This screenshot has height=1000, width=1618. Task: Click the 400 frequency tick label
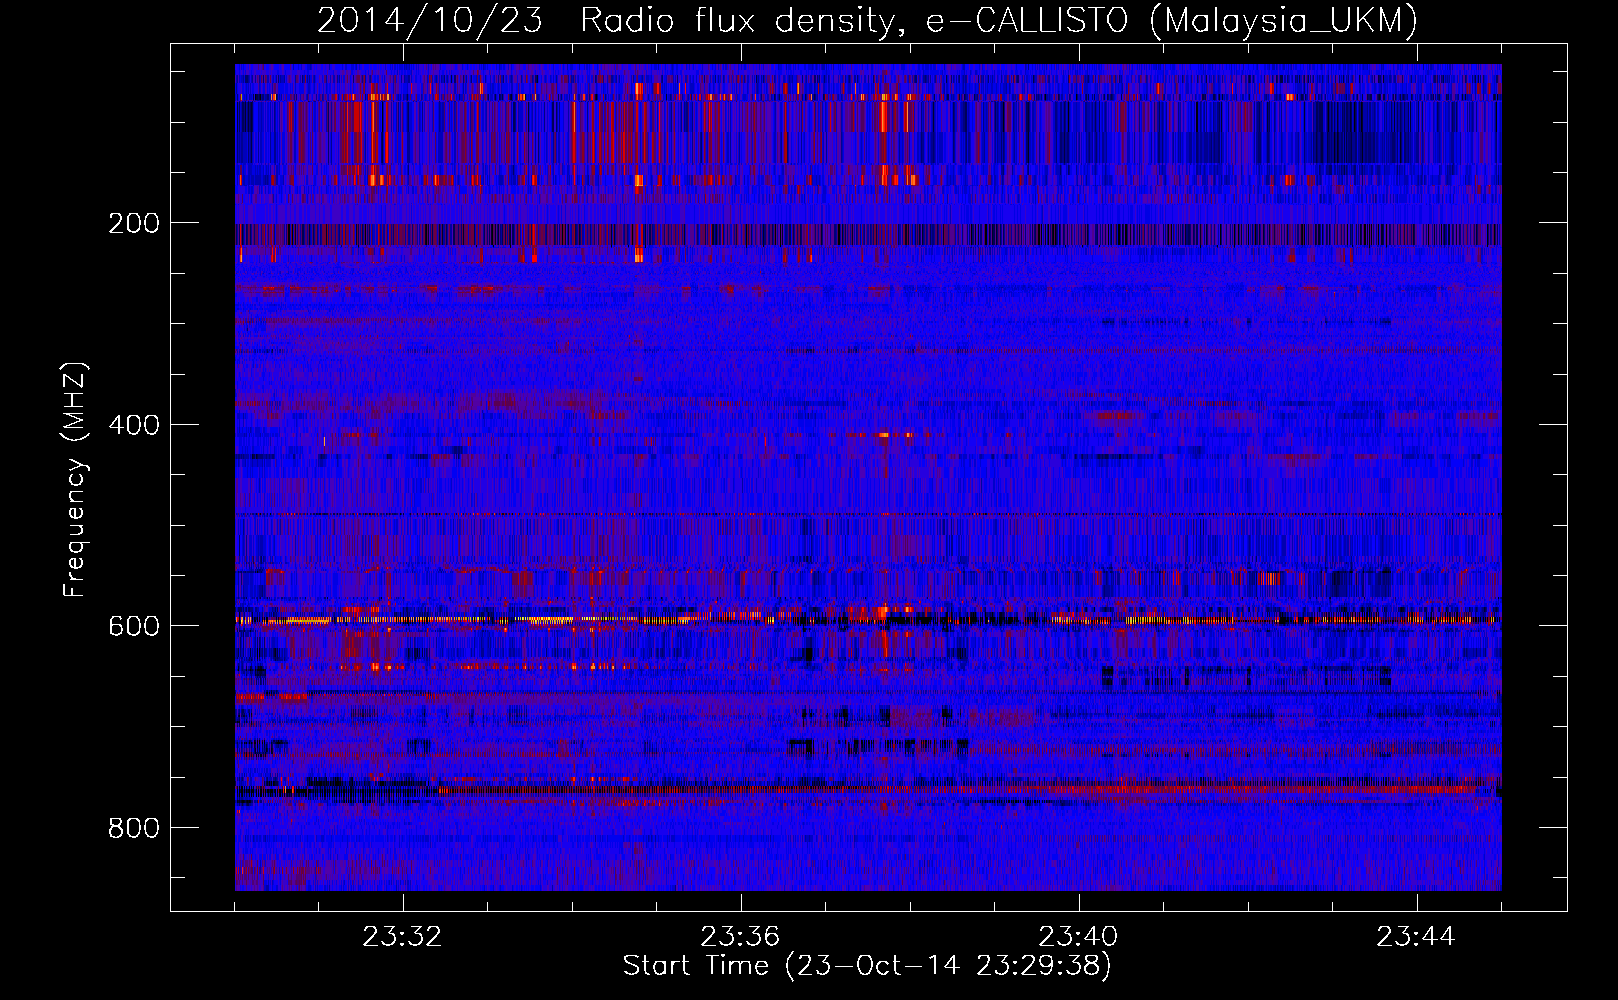pyautogui.click(x=133, y=425)
